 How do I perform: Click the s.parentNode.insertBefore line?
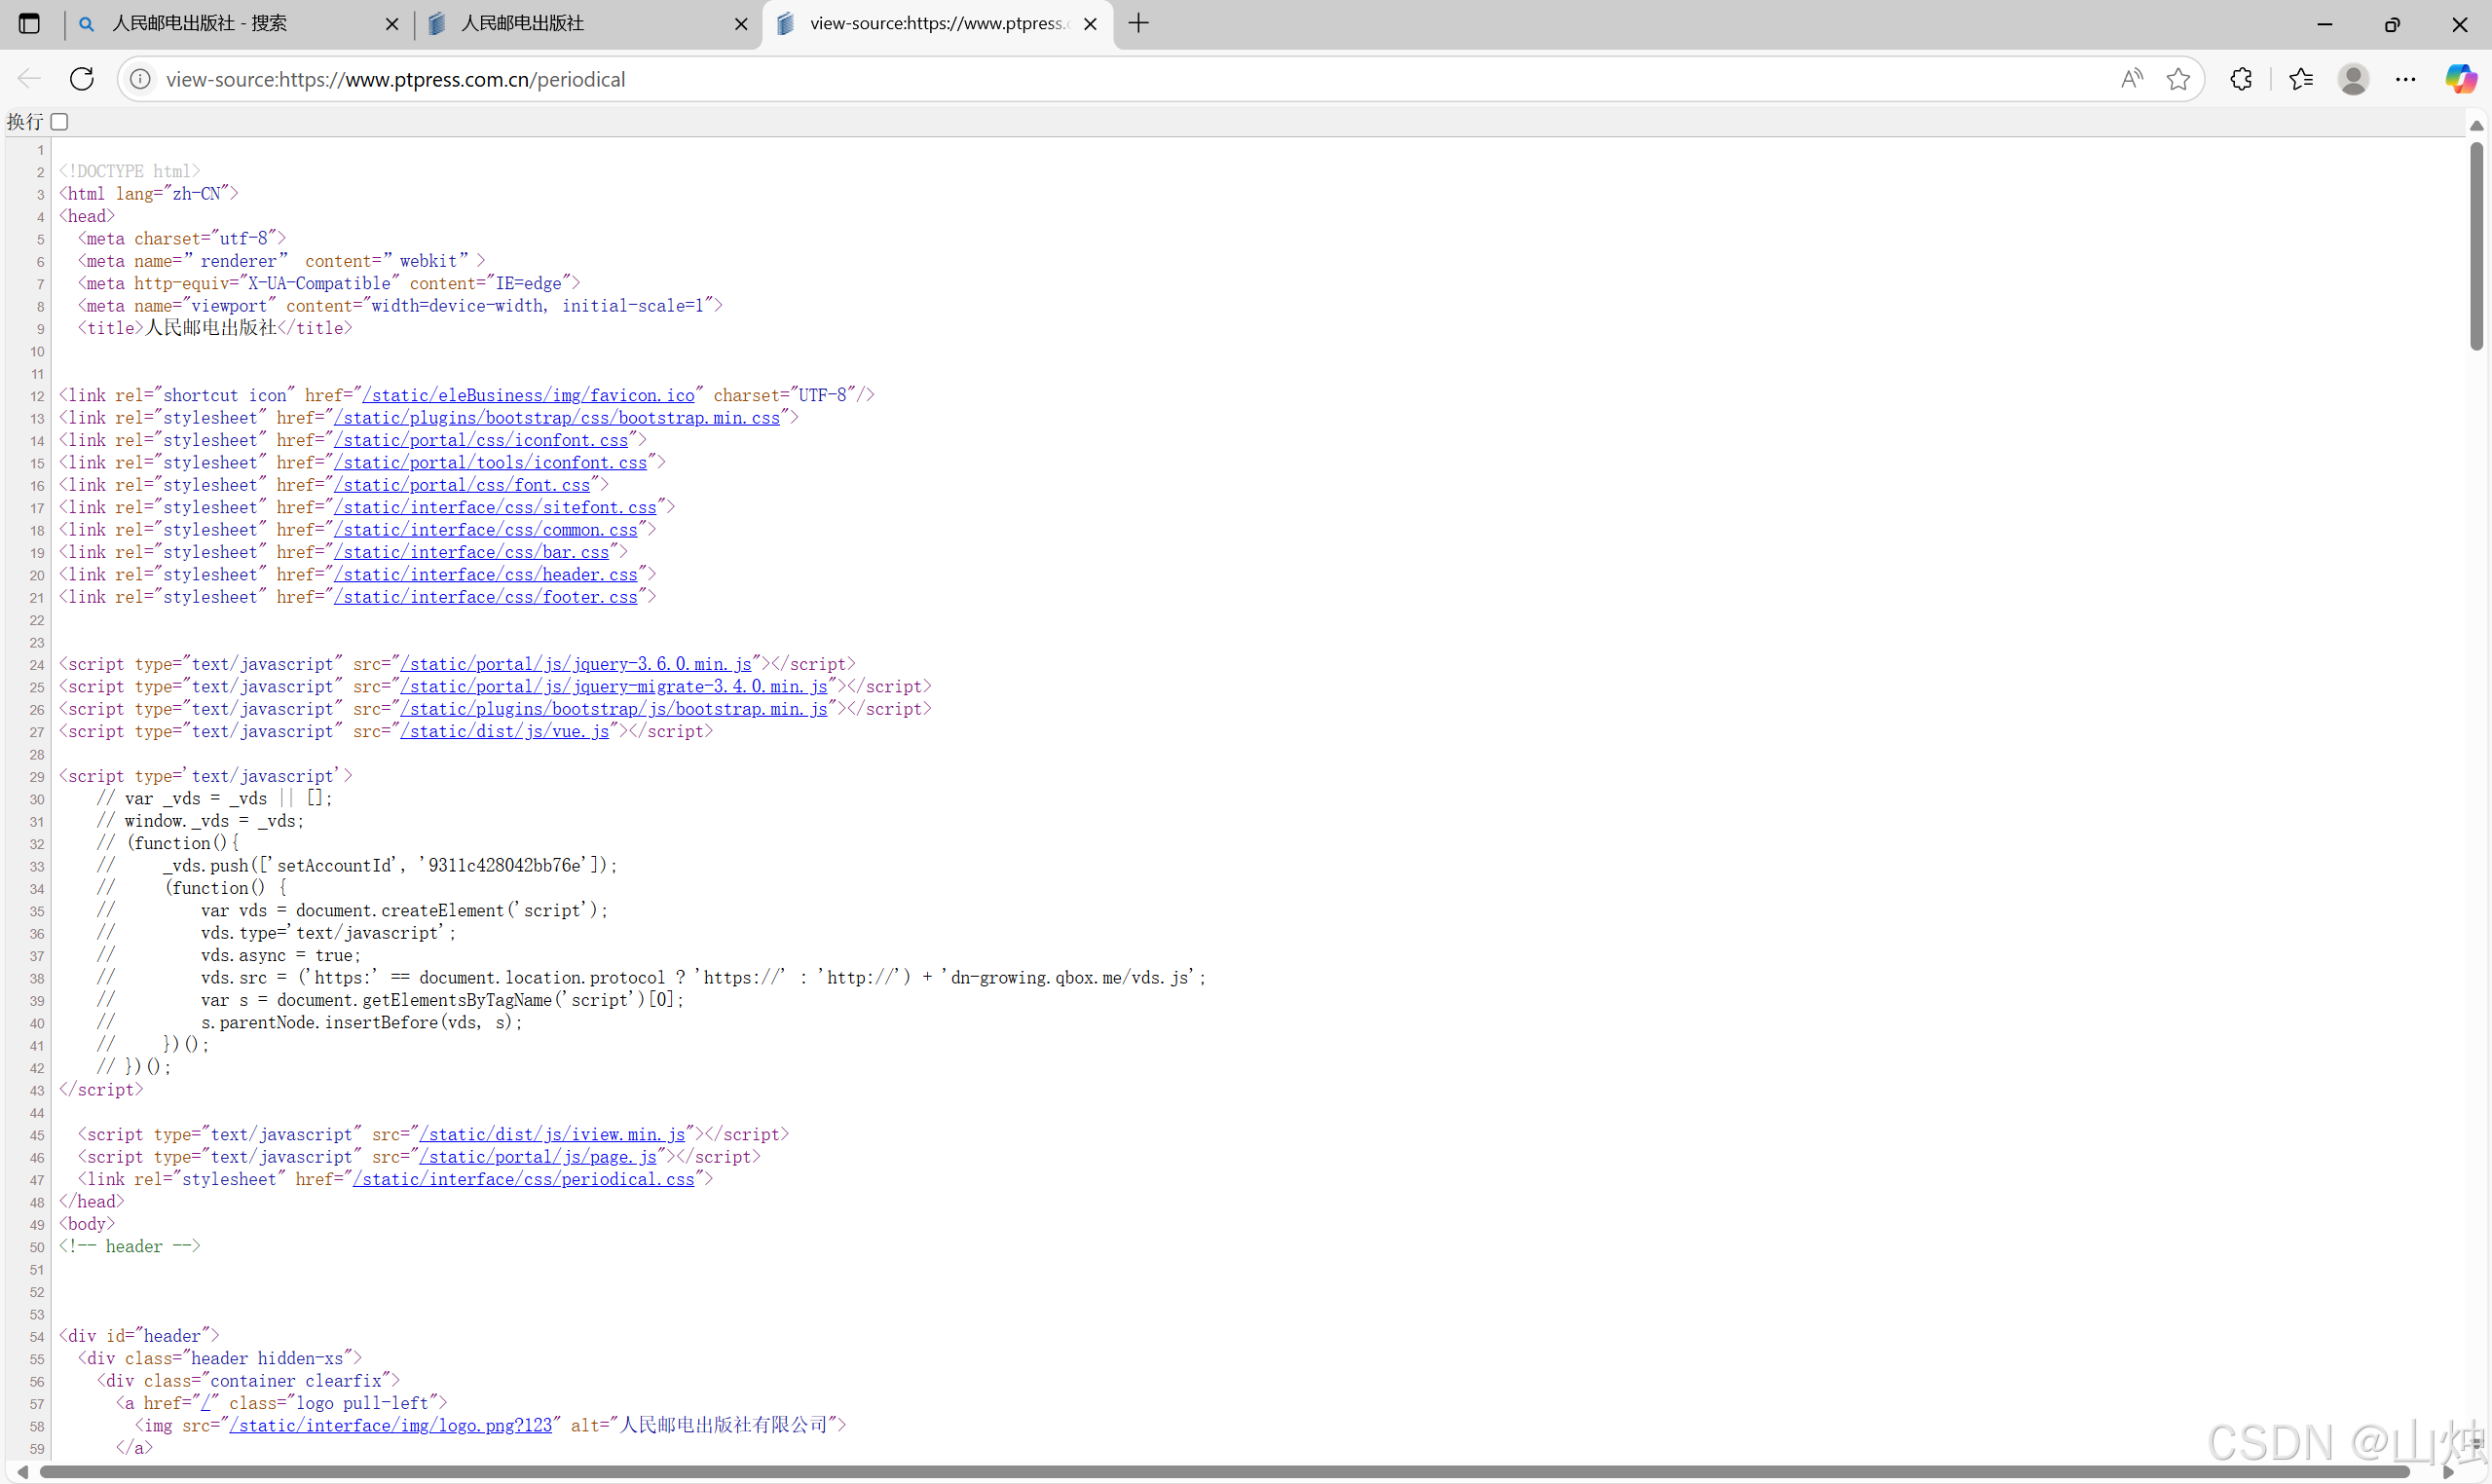pos(310,1022)
